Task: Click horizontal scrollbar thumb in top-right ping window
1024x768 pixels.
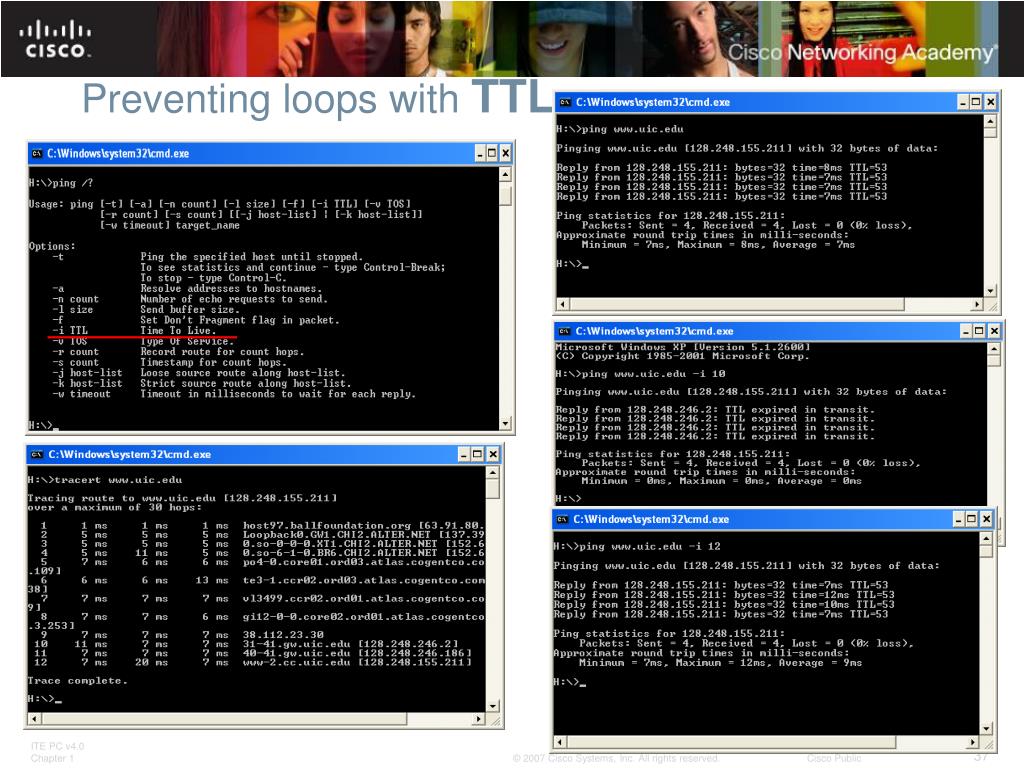Action: pos(738,304)
